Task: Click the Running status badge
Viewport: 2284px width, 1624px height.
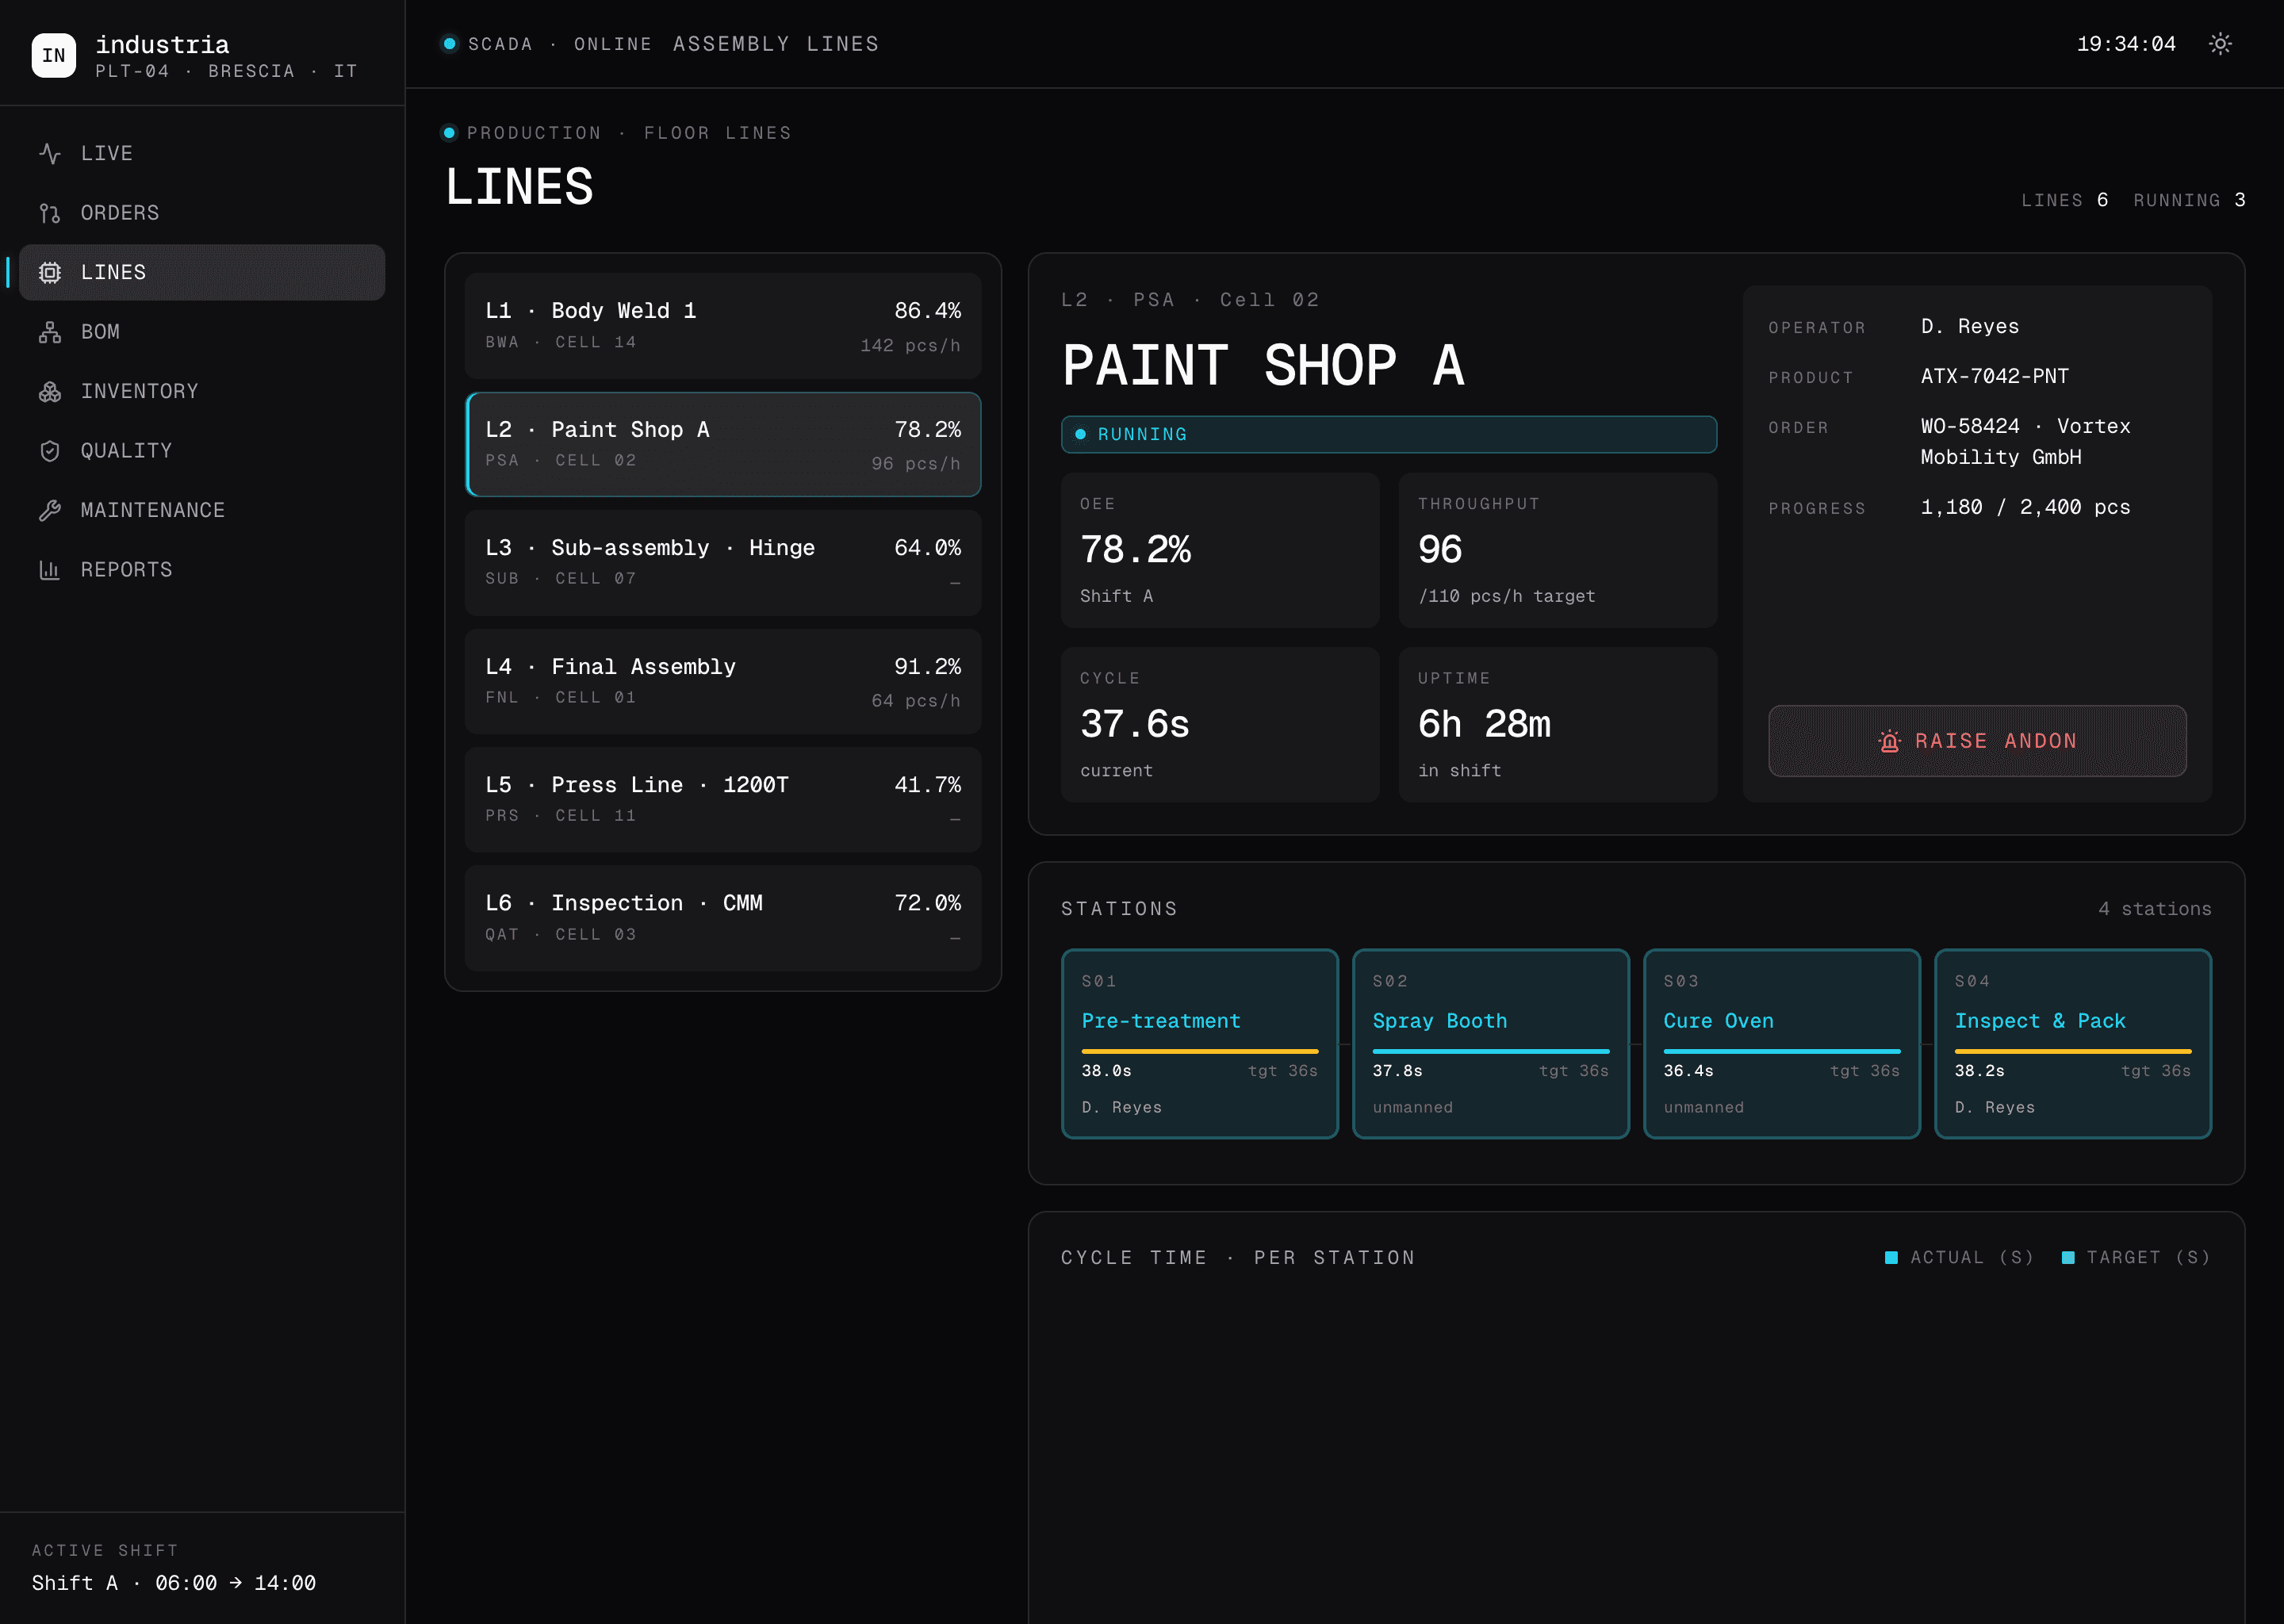Action: click(x=1389, y=435)
